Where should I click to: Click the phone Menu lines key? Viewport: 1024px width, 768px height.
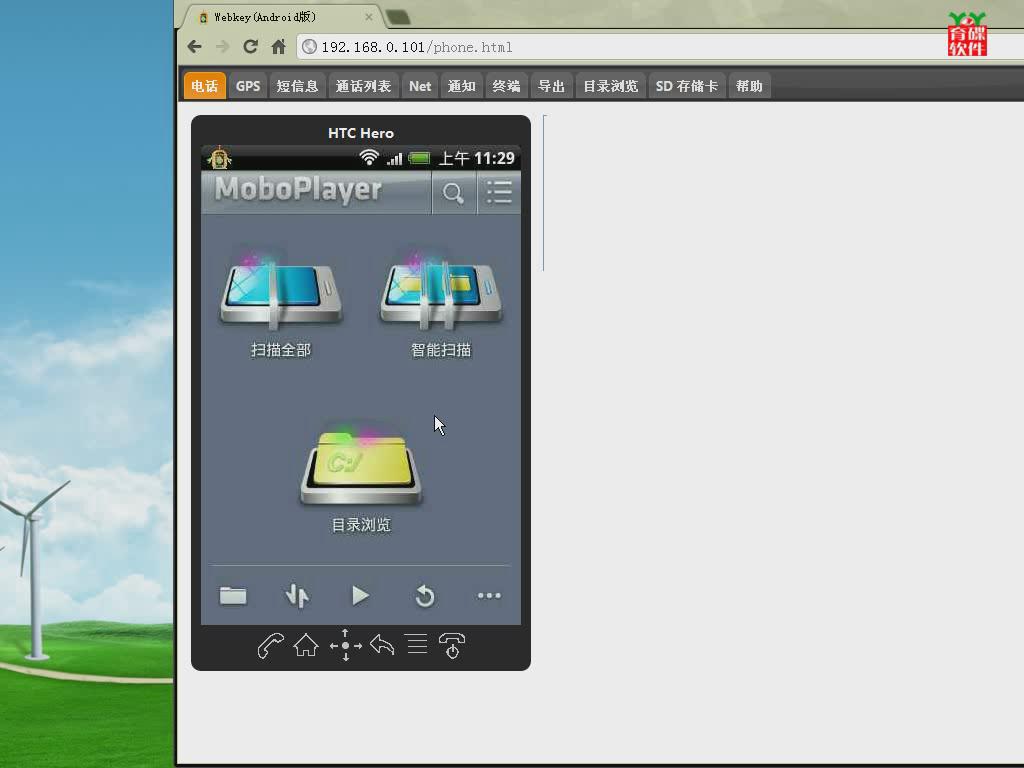(417, 645)
